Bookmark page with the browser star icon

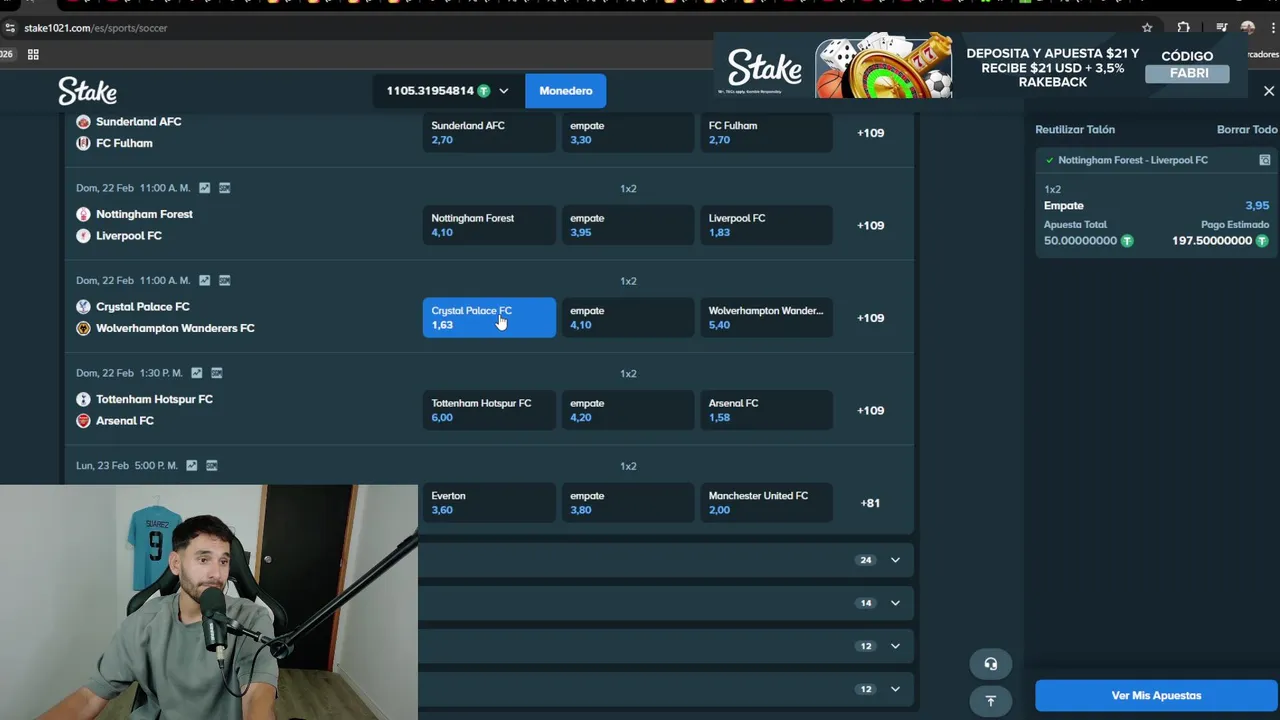[1147, 28]
